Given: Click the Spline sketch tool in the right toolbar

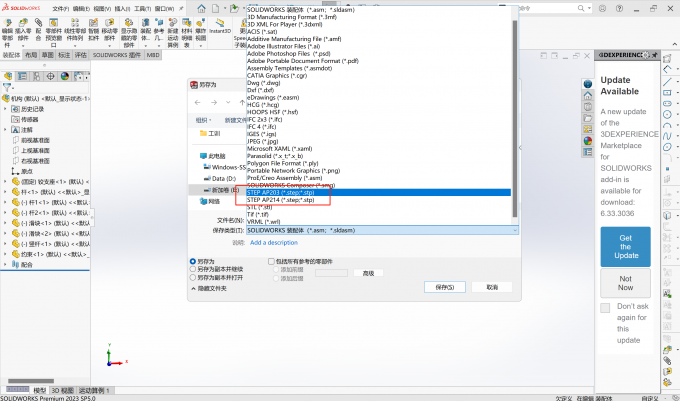Looking at the screenshot, I should [667, 136].
